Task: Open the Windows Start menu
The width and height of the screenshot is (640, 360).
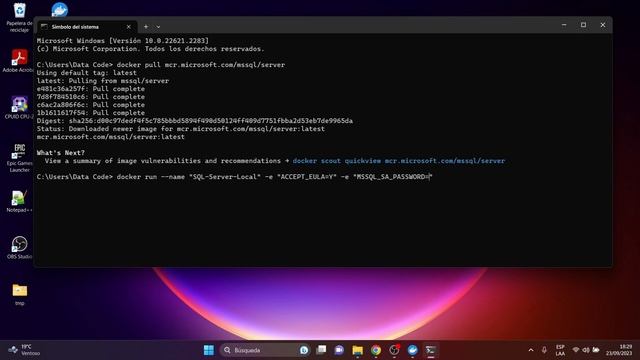Action: click(209, 350)
